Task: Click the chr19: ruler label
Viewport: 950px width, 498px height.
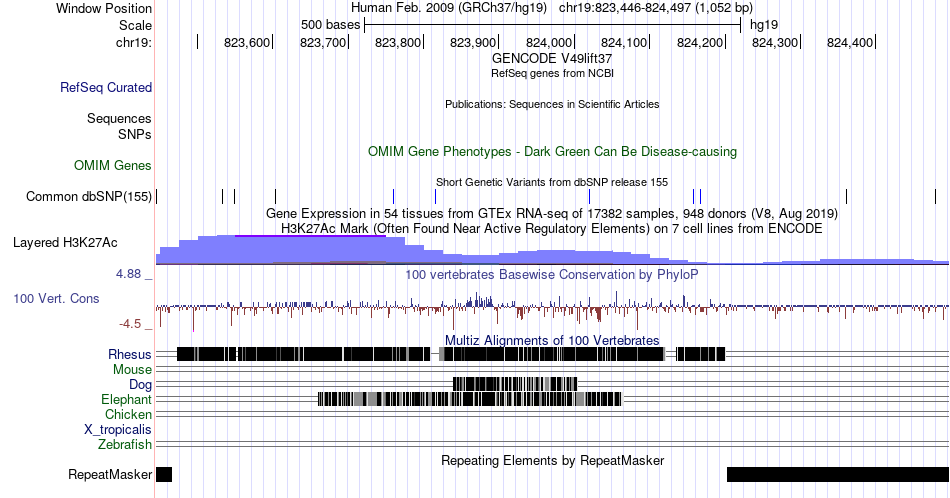Action: tap(134, 42)
